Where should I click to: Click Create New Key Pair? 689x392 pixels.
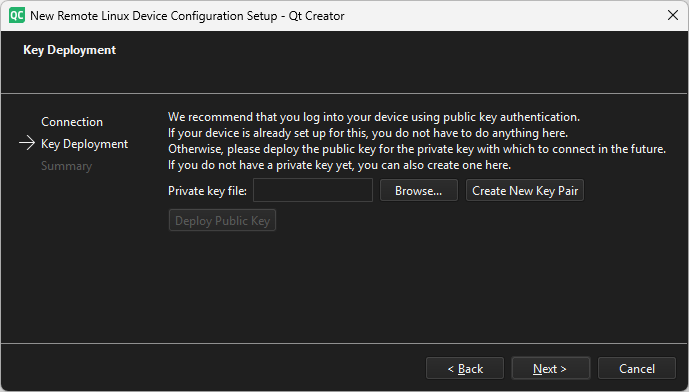point(525,190)
